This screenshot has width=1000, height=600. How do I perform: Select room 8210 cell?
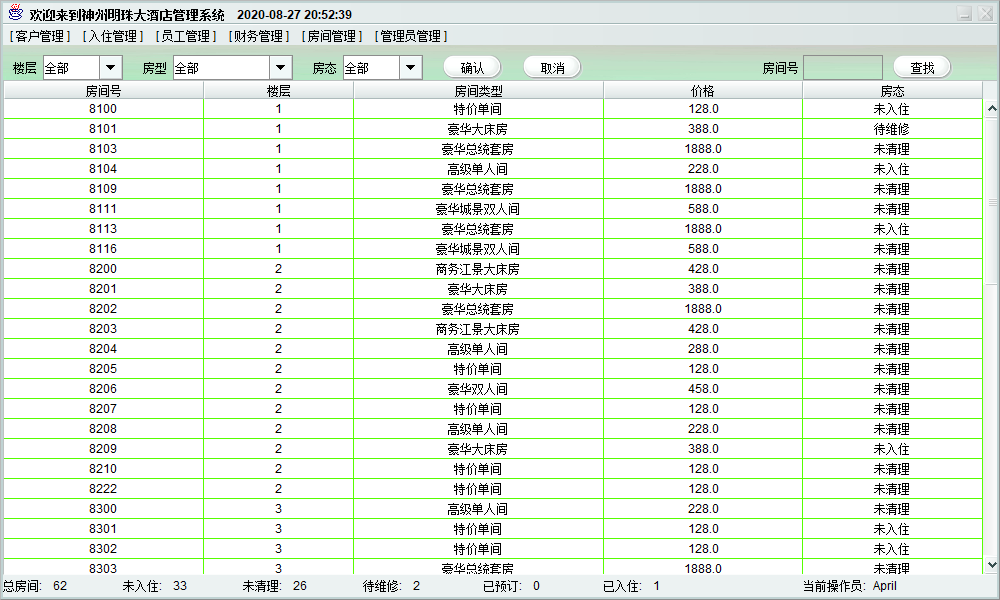[x=103, y=469]
